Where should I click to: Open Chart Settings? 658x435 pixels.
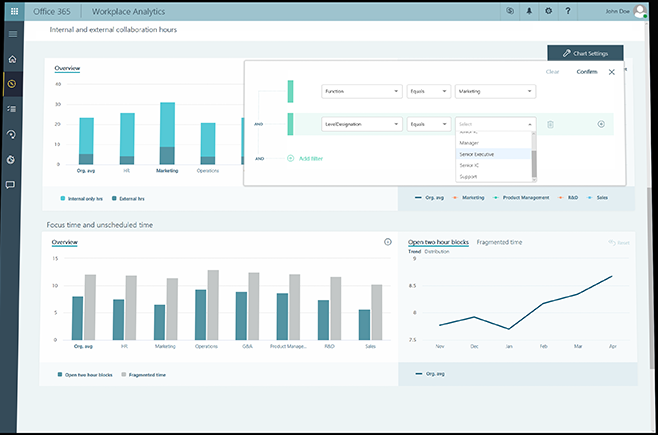click(x=585, y=53)
